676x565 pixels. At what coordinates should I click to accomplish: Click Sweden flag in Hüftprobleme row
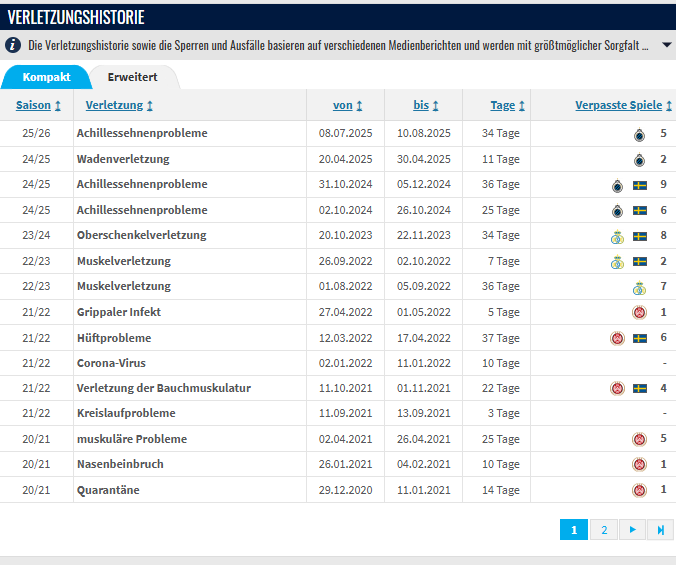[640, 338]
